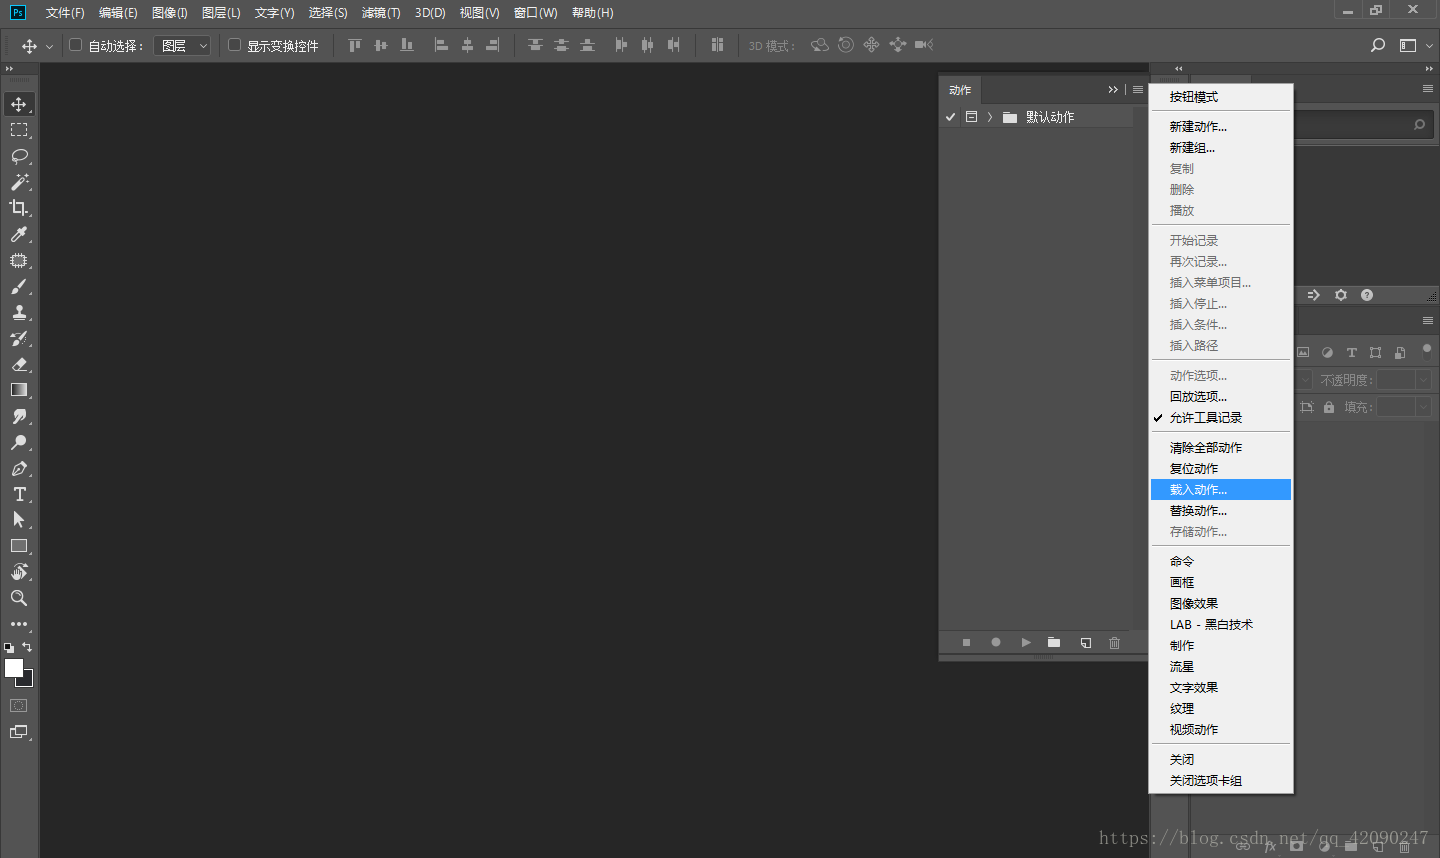Open the 填充 dropdown arrow

(x=1424, y=407)
